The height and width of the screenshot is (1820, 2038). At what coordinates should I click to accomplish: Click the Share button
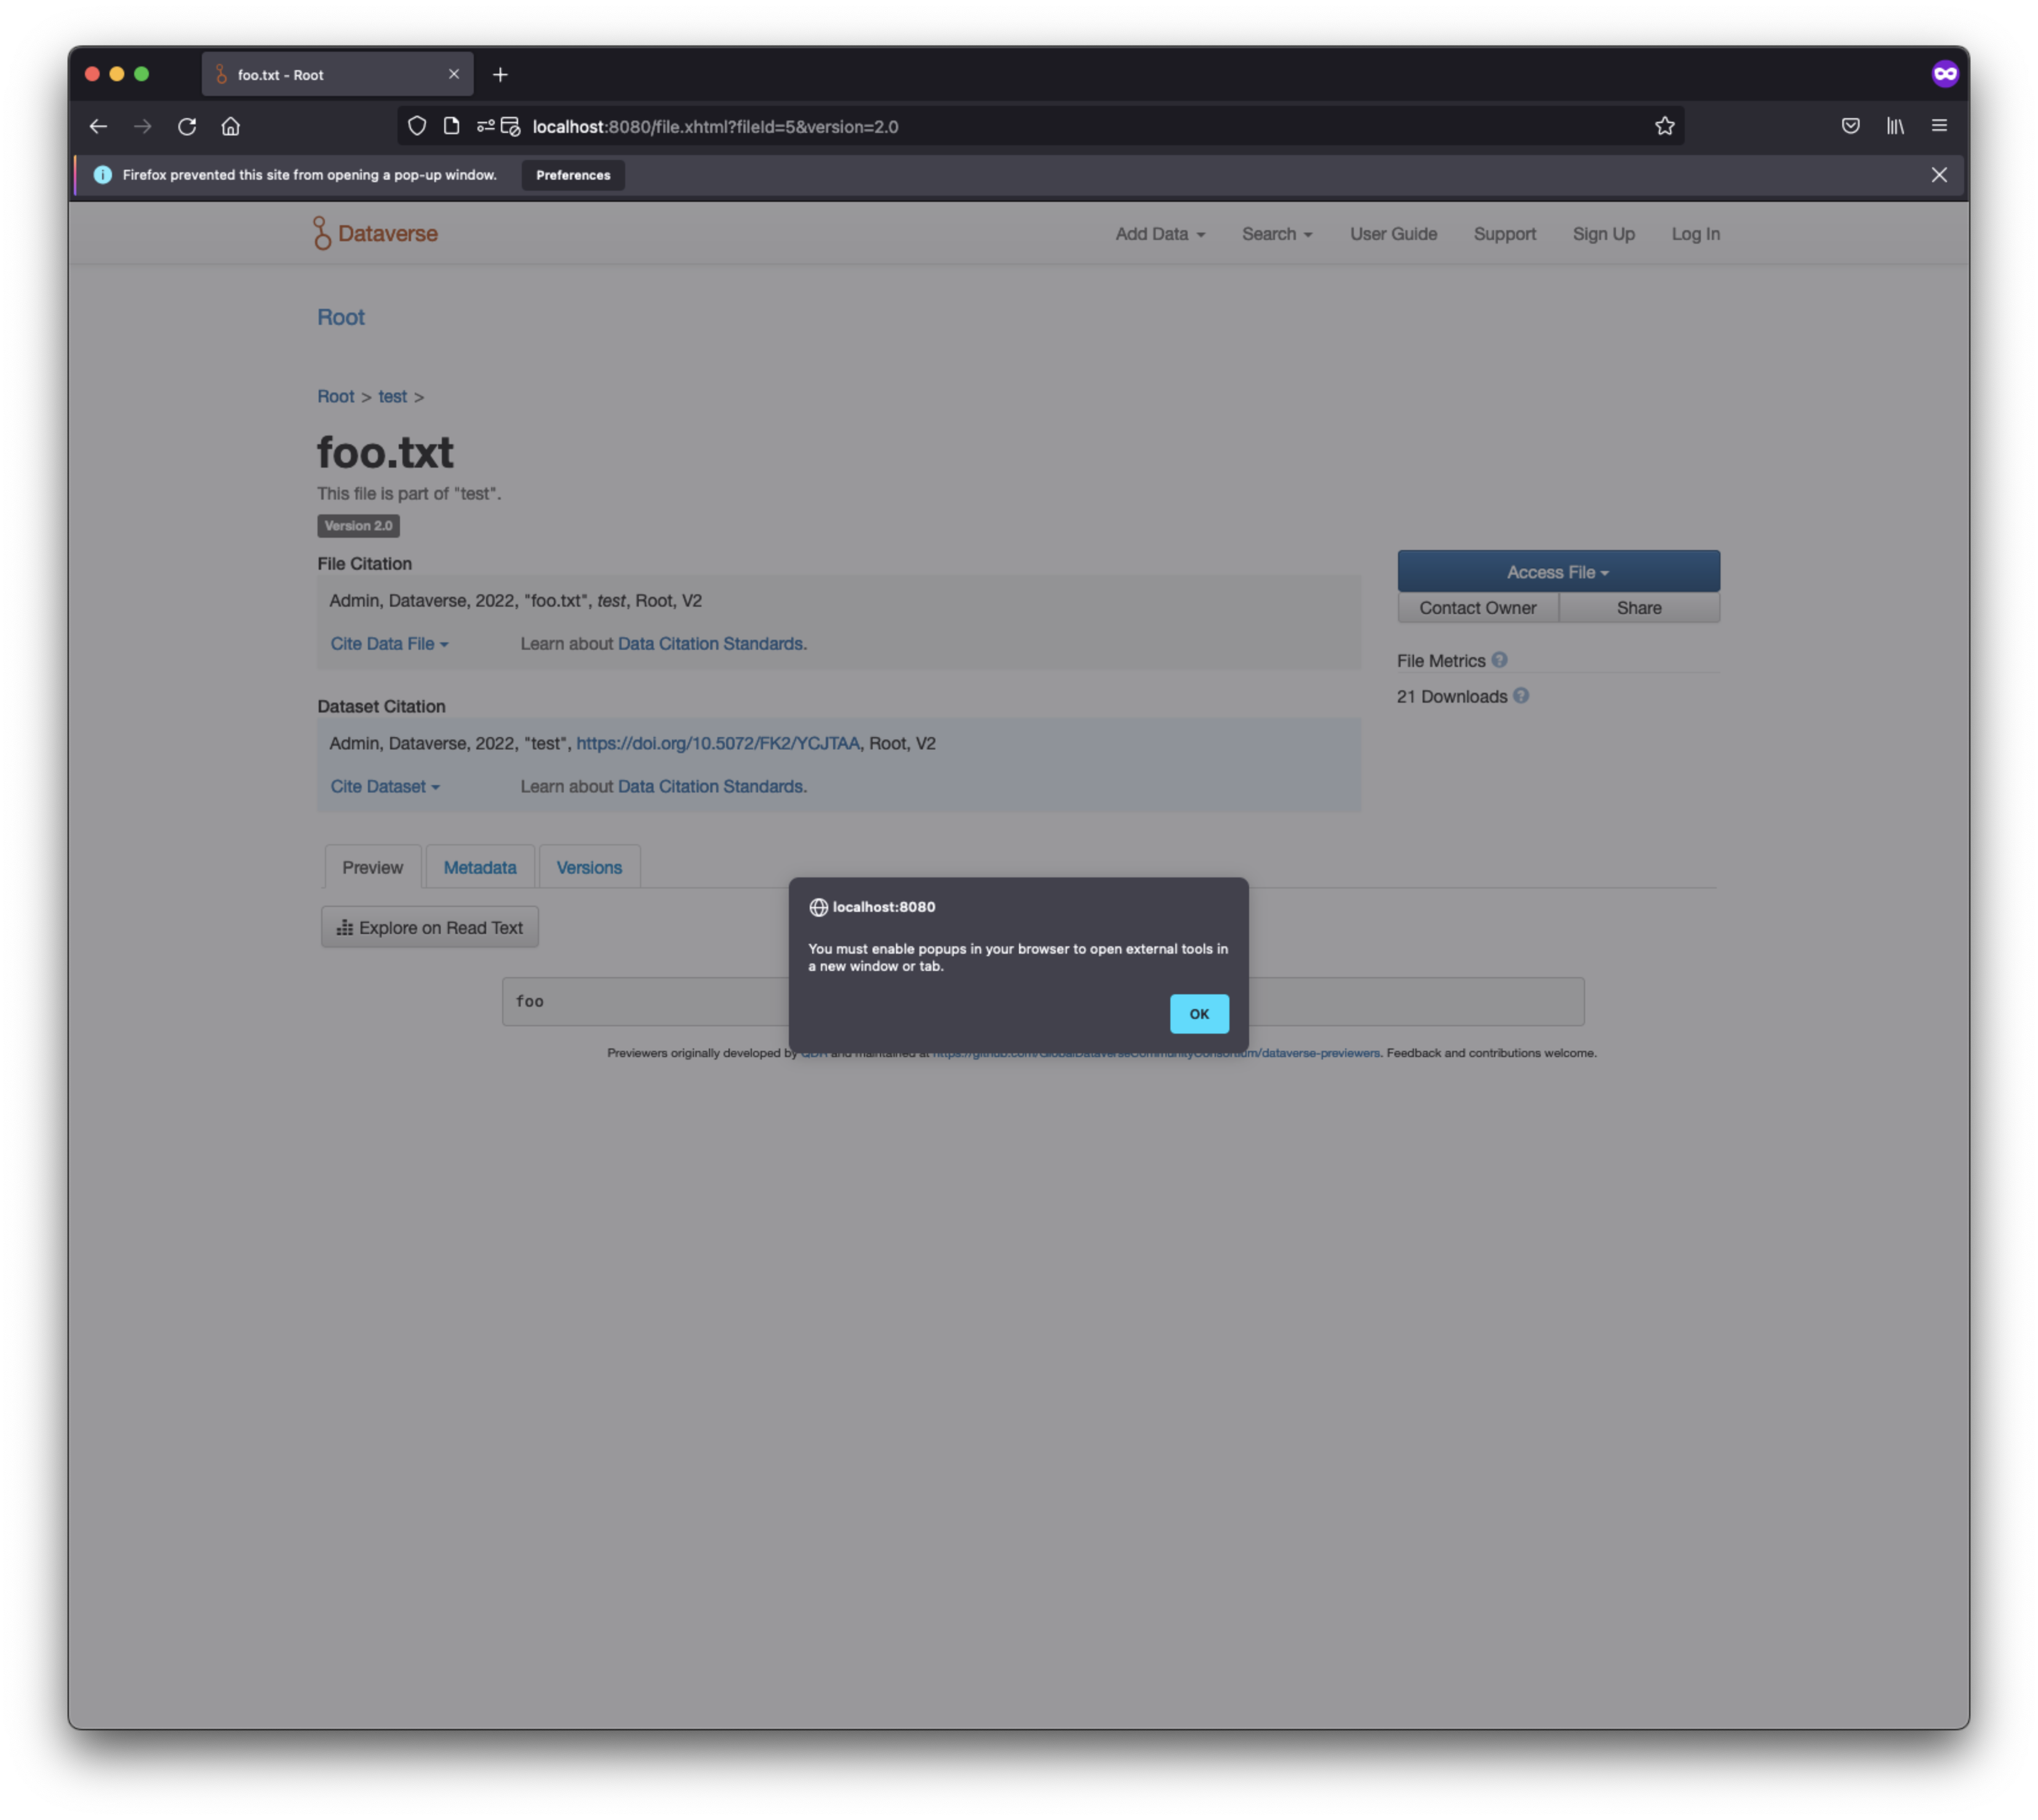(x=1639, y=608)
